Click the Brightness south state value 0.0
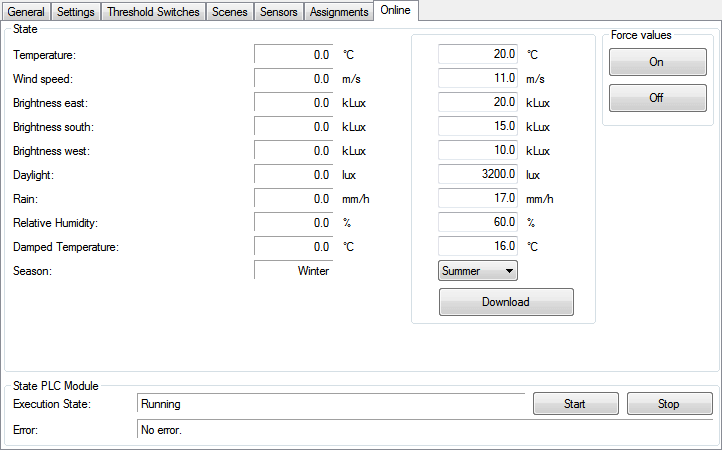The image size is (722, 450). point(293,126)
